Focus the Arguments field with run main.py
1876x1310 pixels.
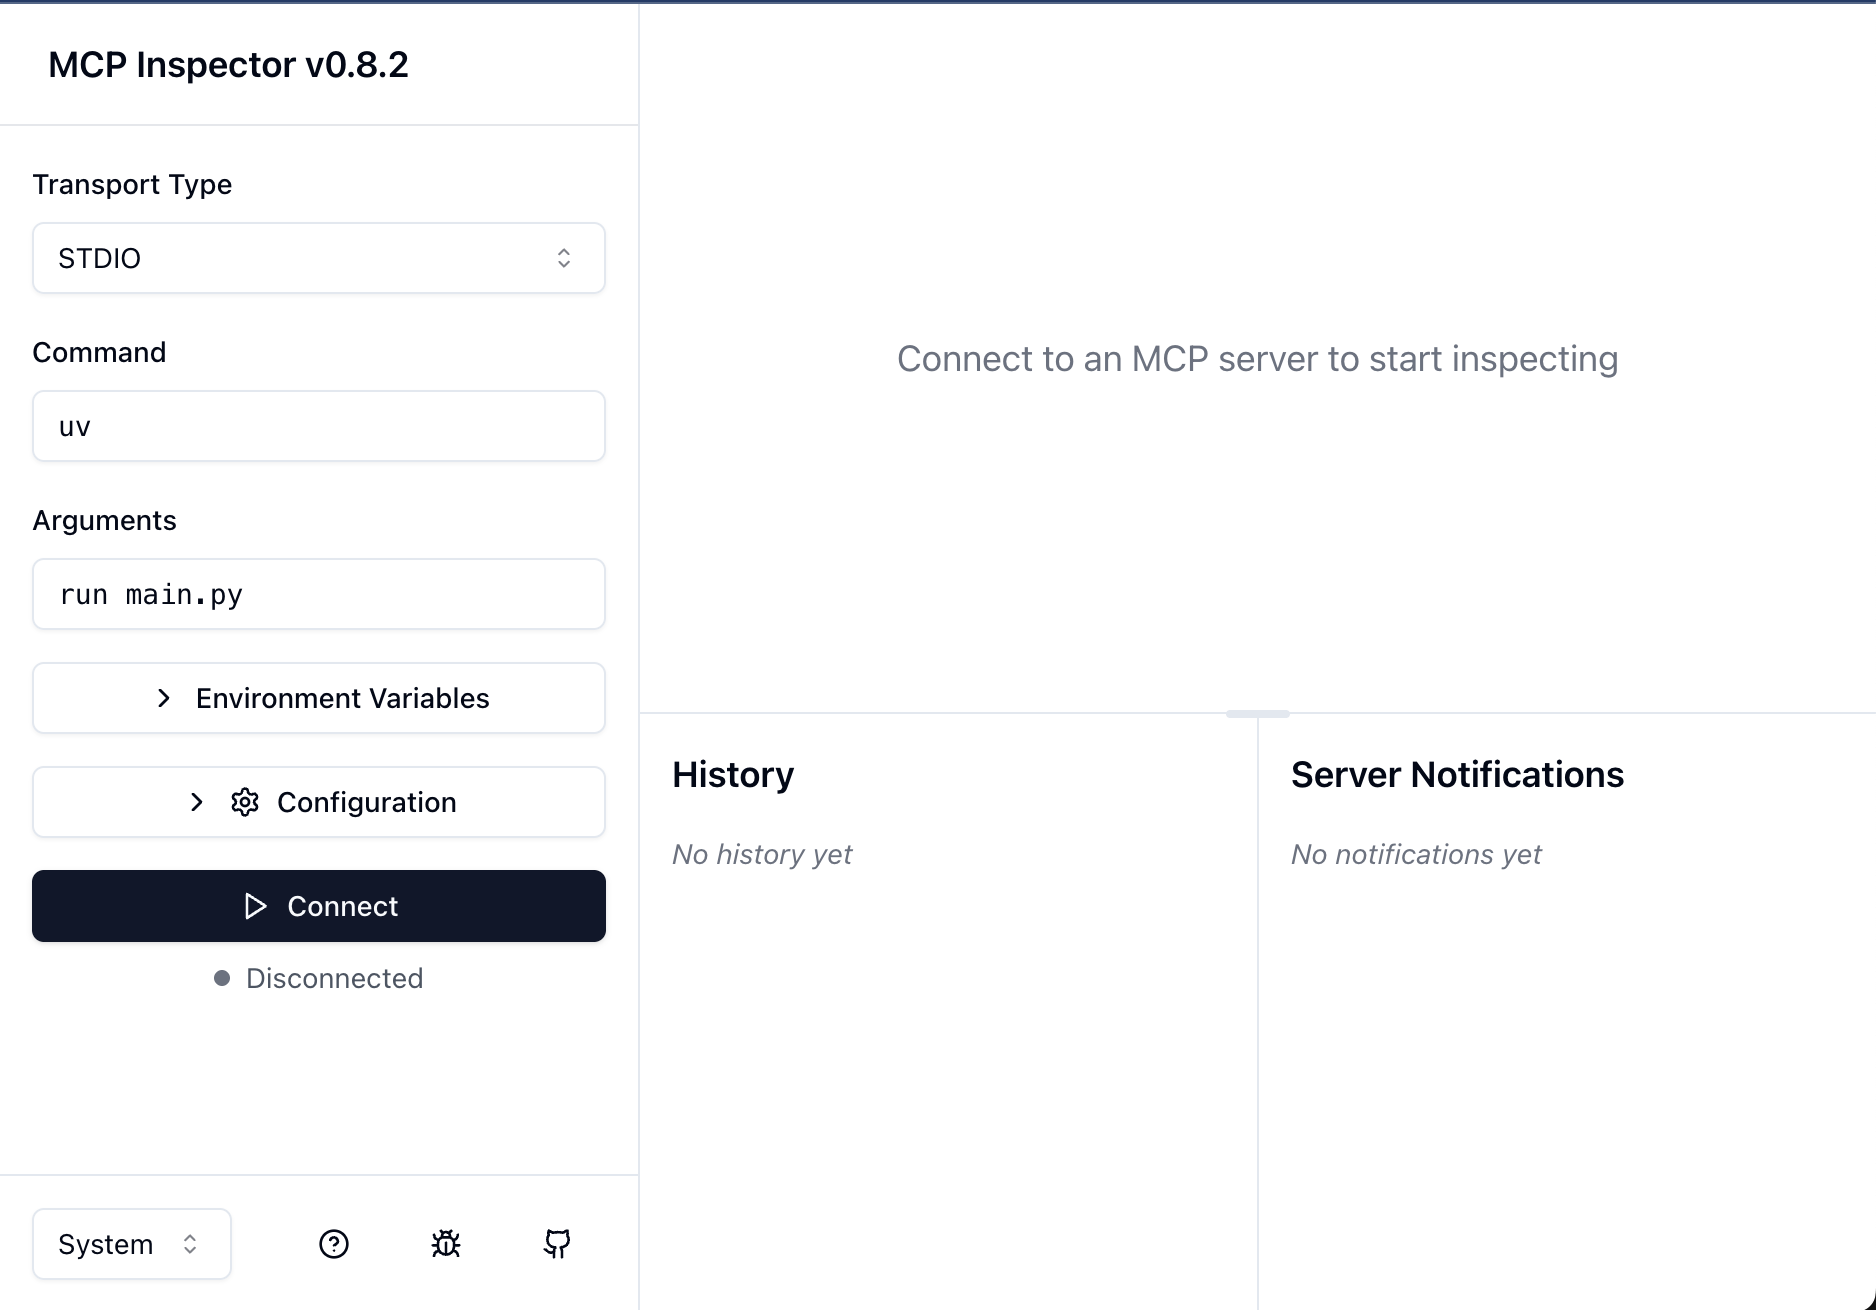click(318, 594)
